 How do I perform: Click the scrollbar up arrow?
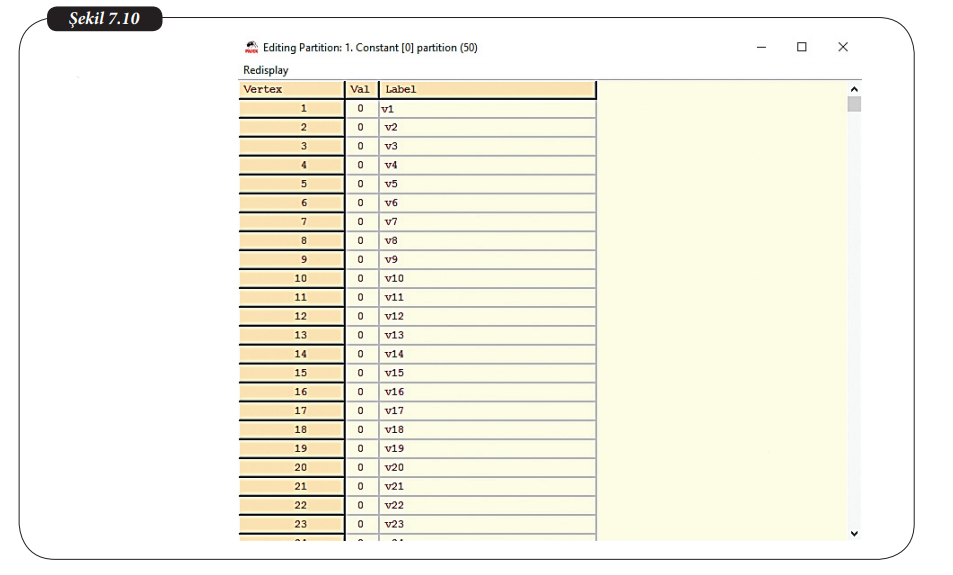(853, 87)
